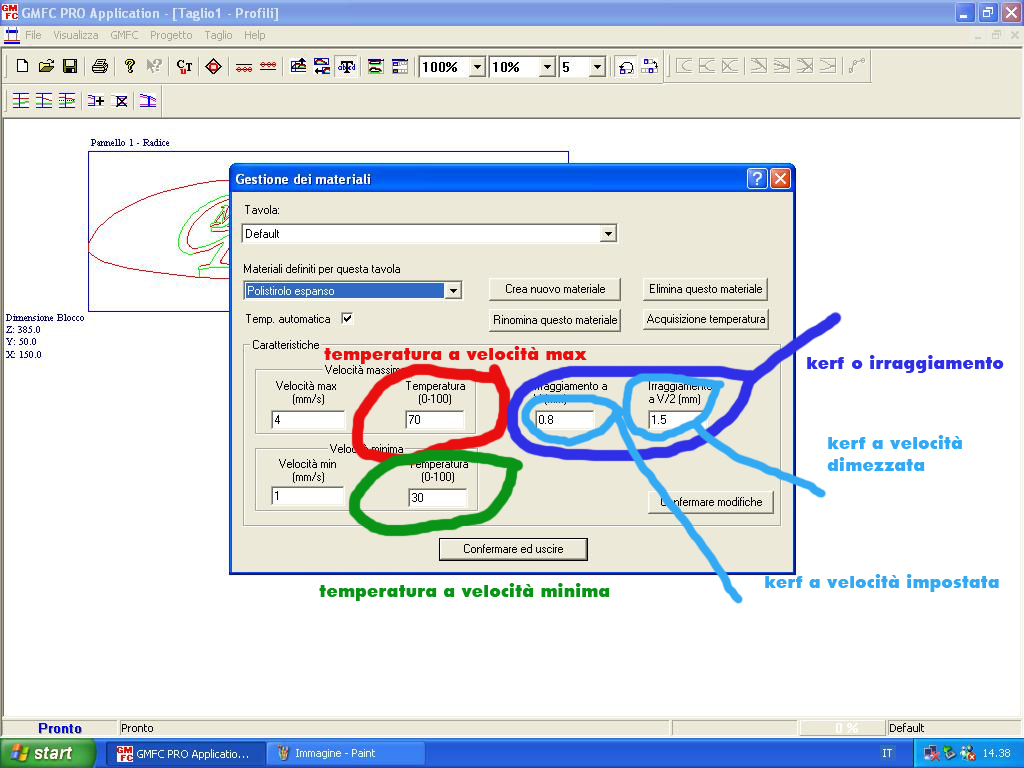Open a file with the folder icon
The width and height of the screenshot is (1024, 768).
[46, 67]
